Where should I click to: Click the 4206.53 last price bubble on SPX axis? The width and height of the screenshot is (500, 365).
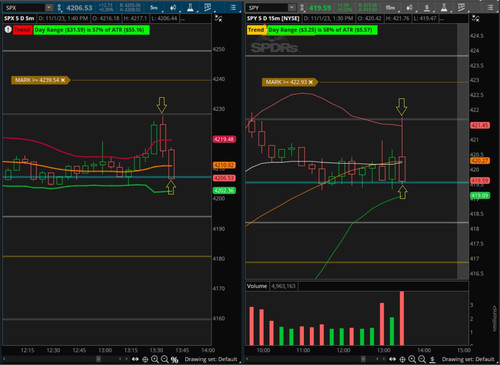224,178
